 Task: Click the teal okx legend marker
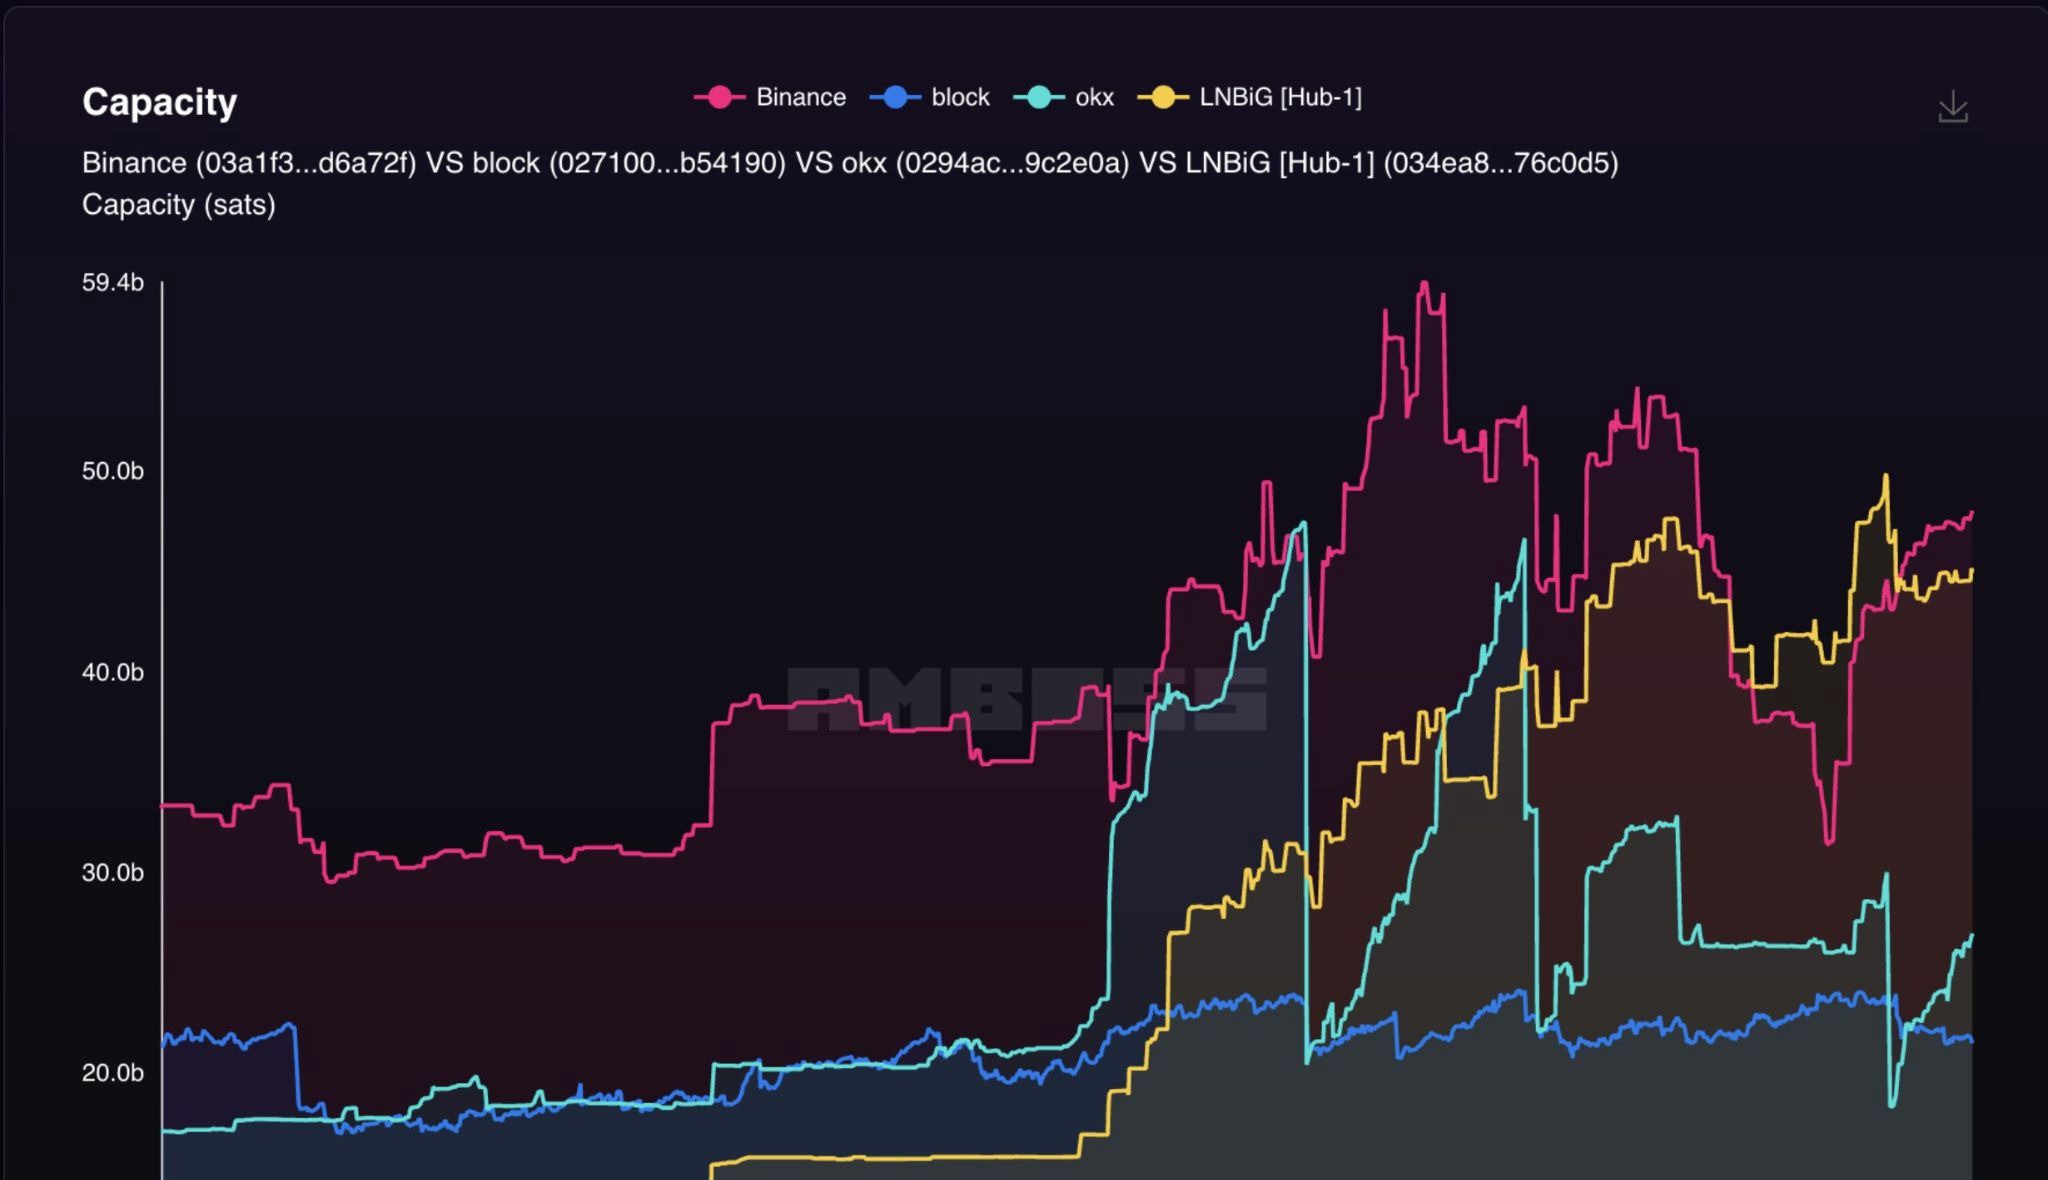tap(1038, 97)
